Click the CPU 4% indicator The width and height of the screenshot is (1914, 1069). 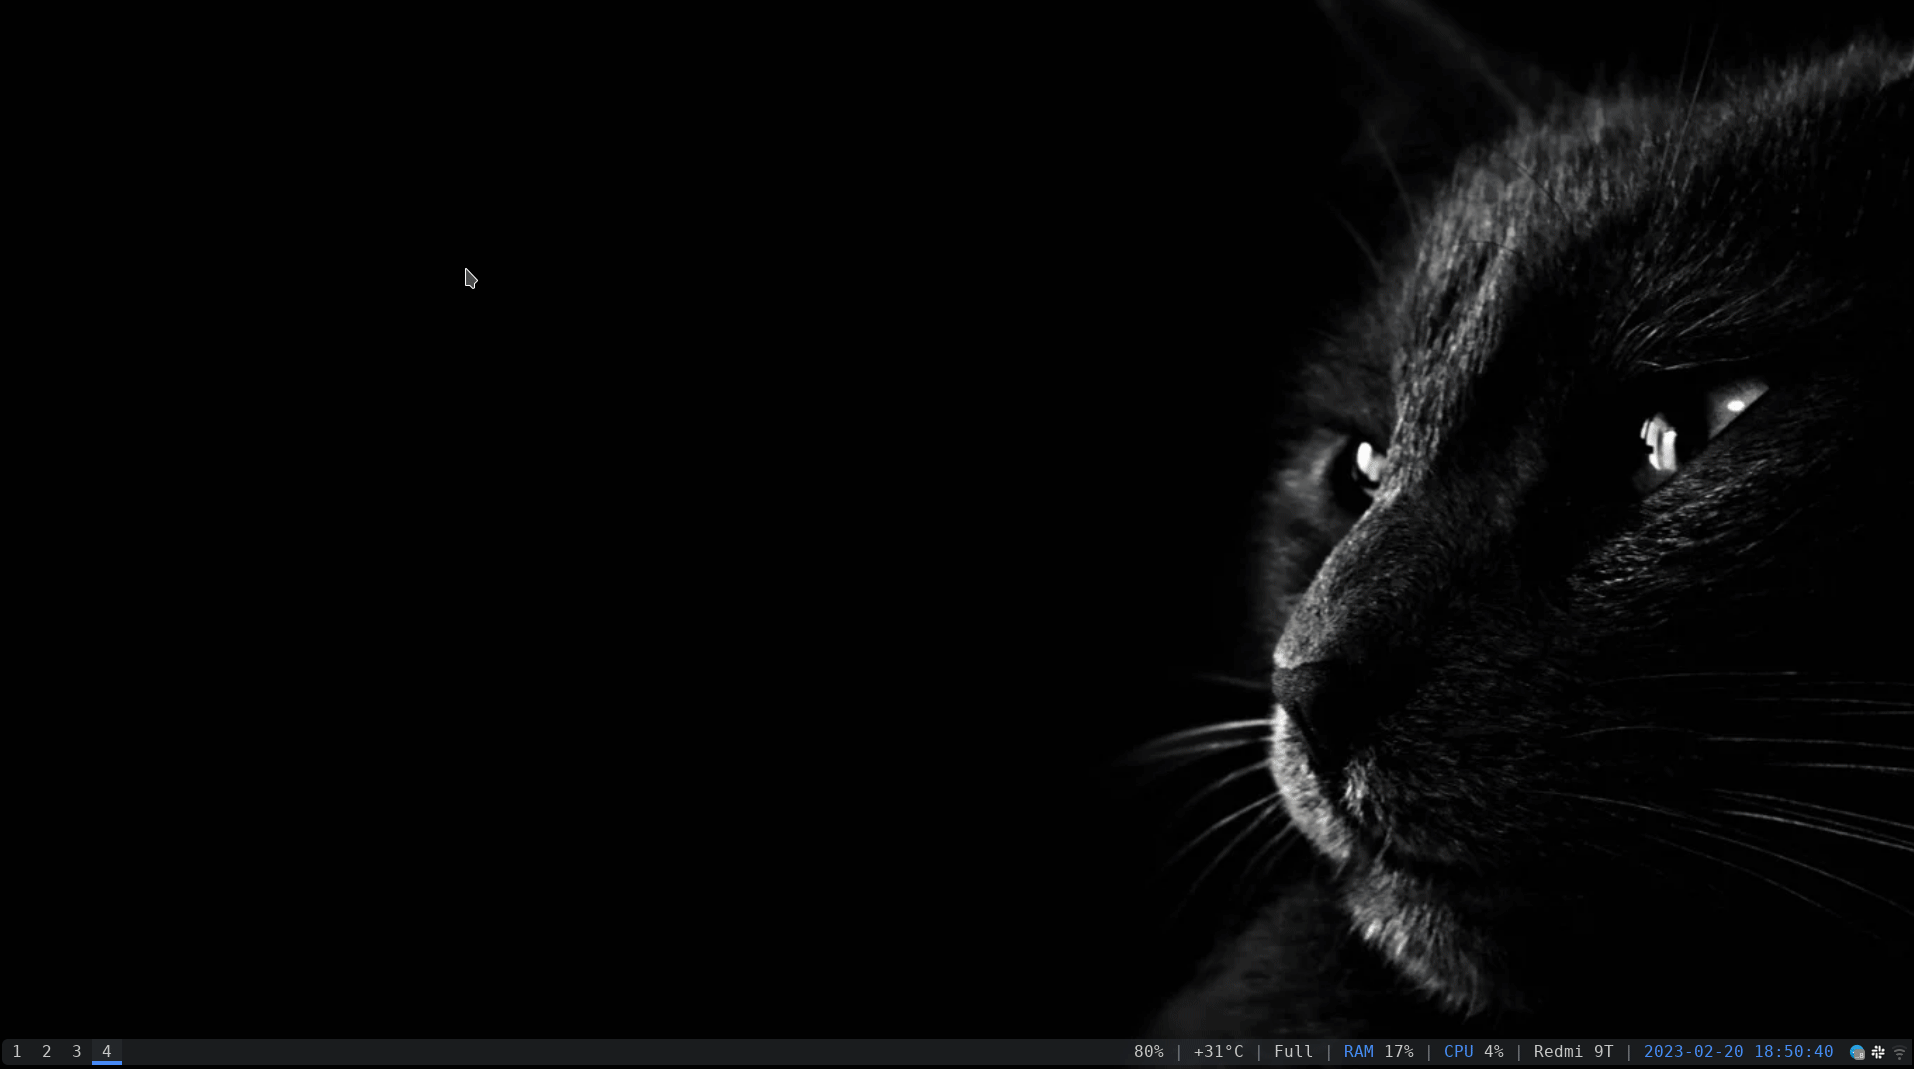[1473, 1052]
